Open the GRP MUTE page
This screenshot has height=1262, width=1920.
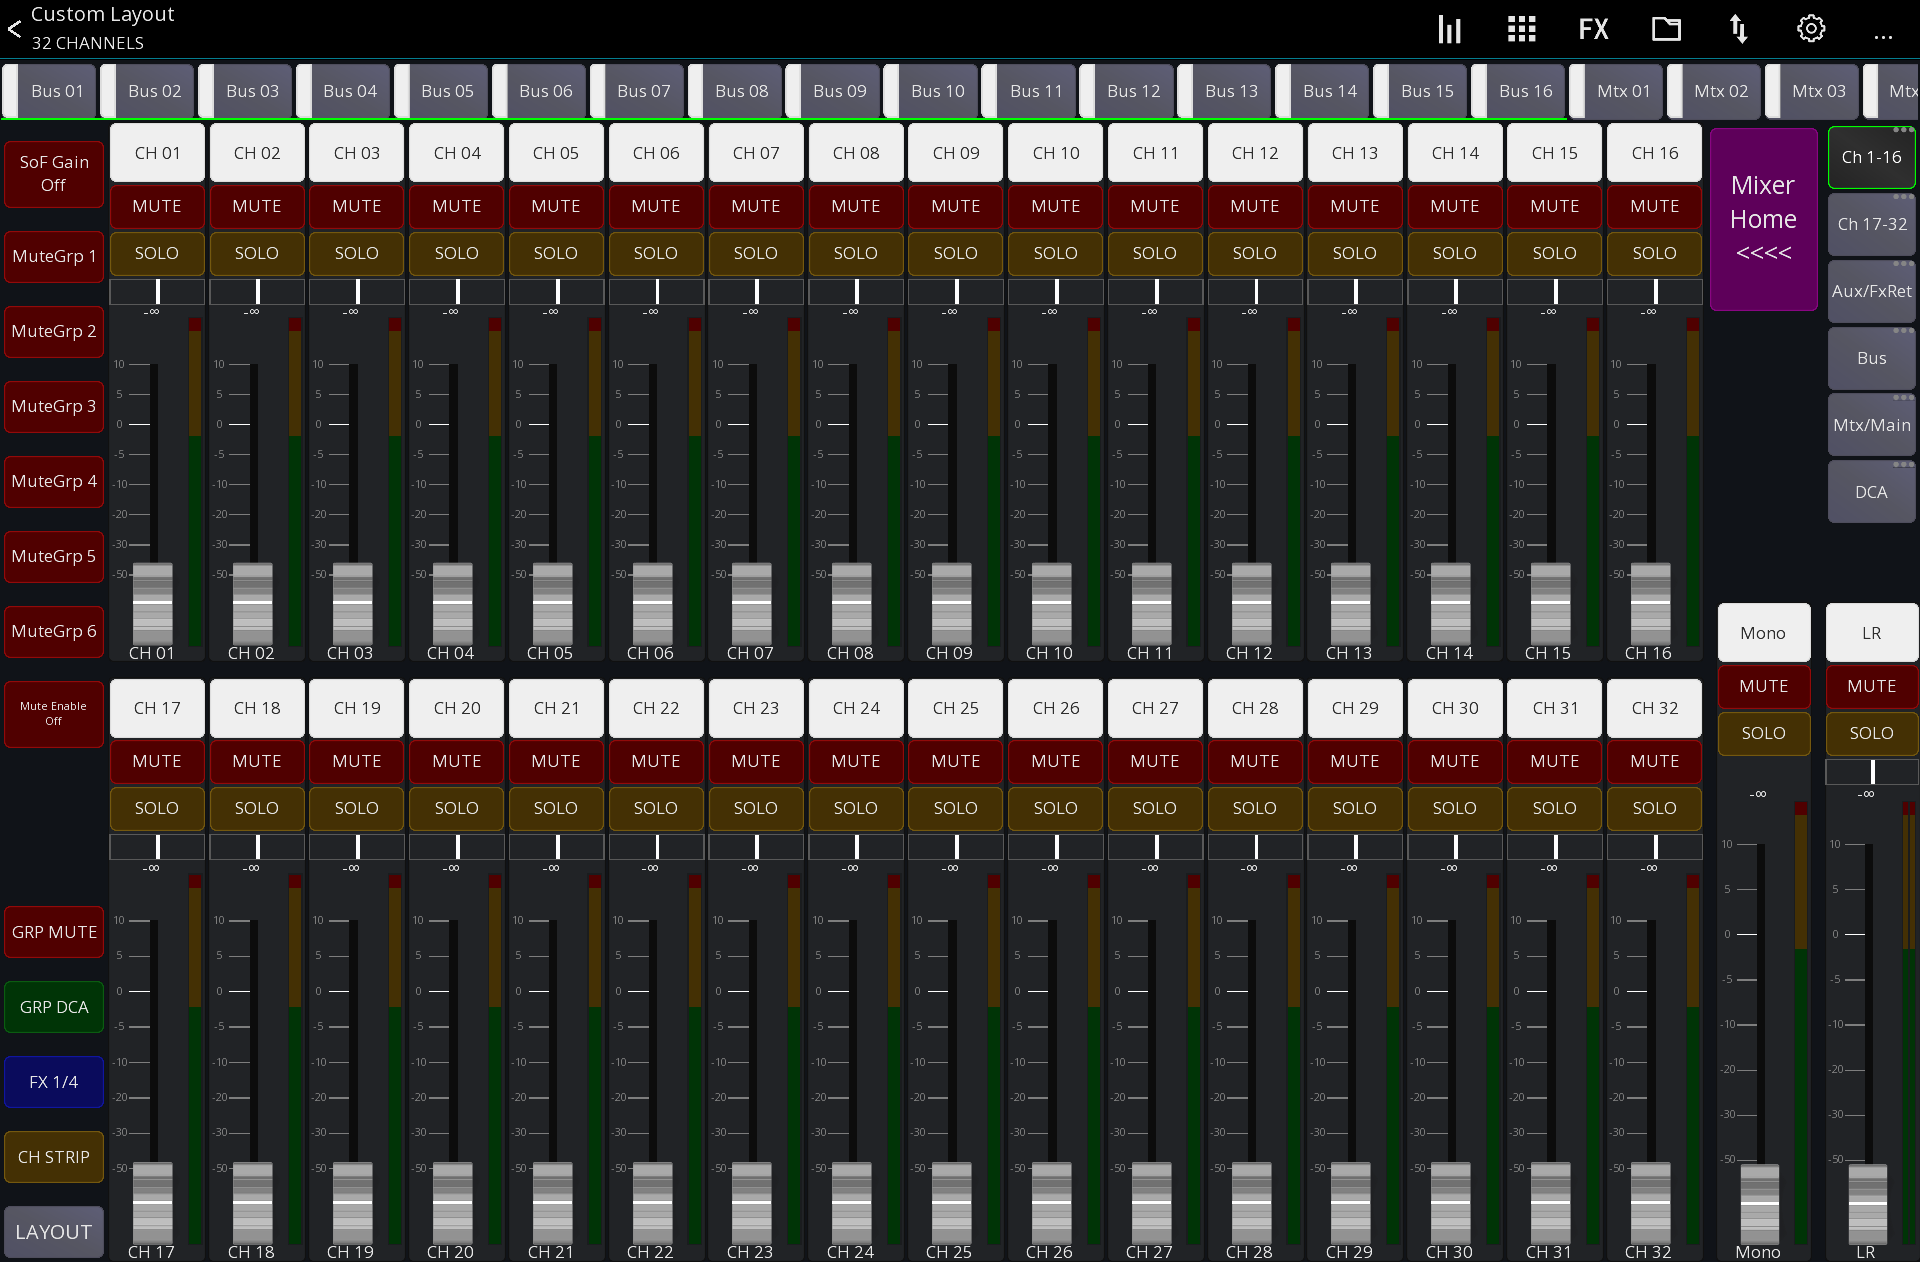coord(54,933)
